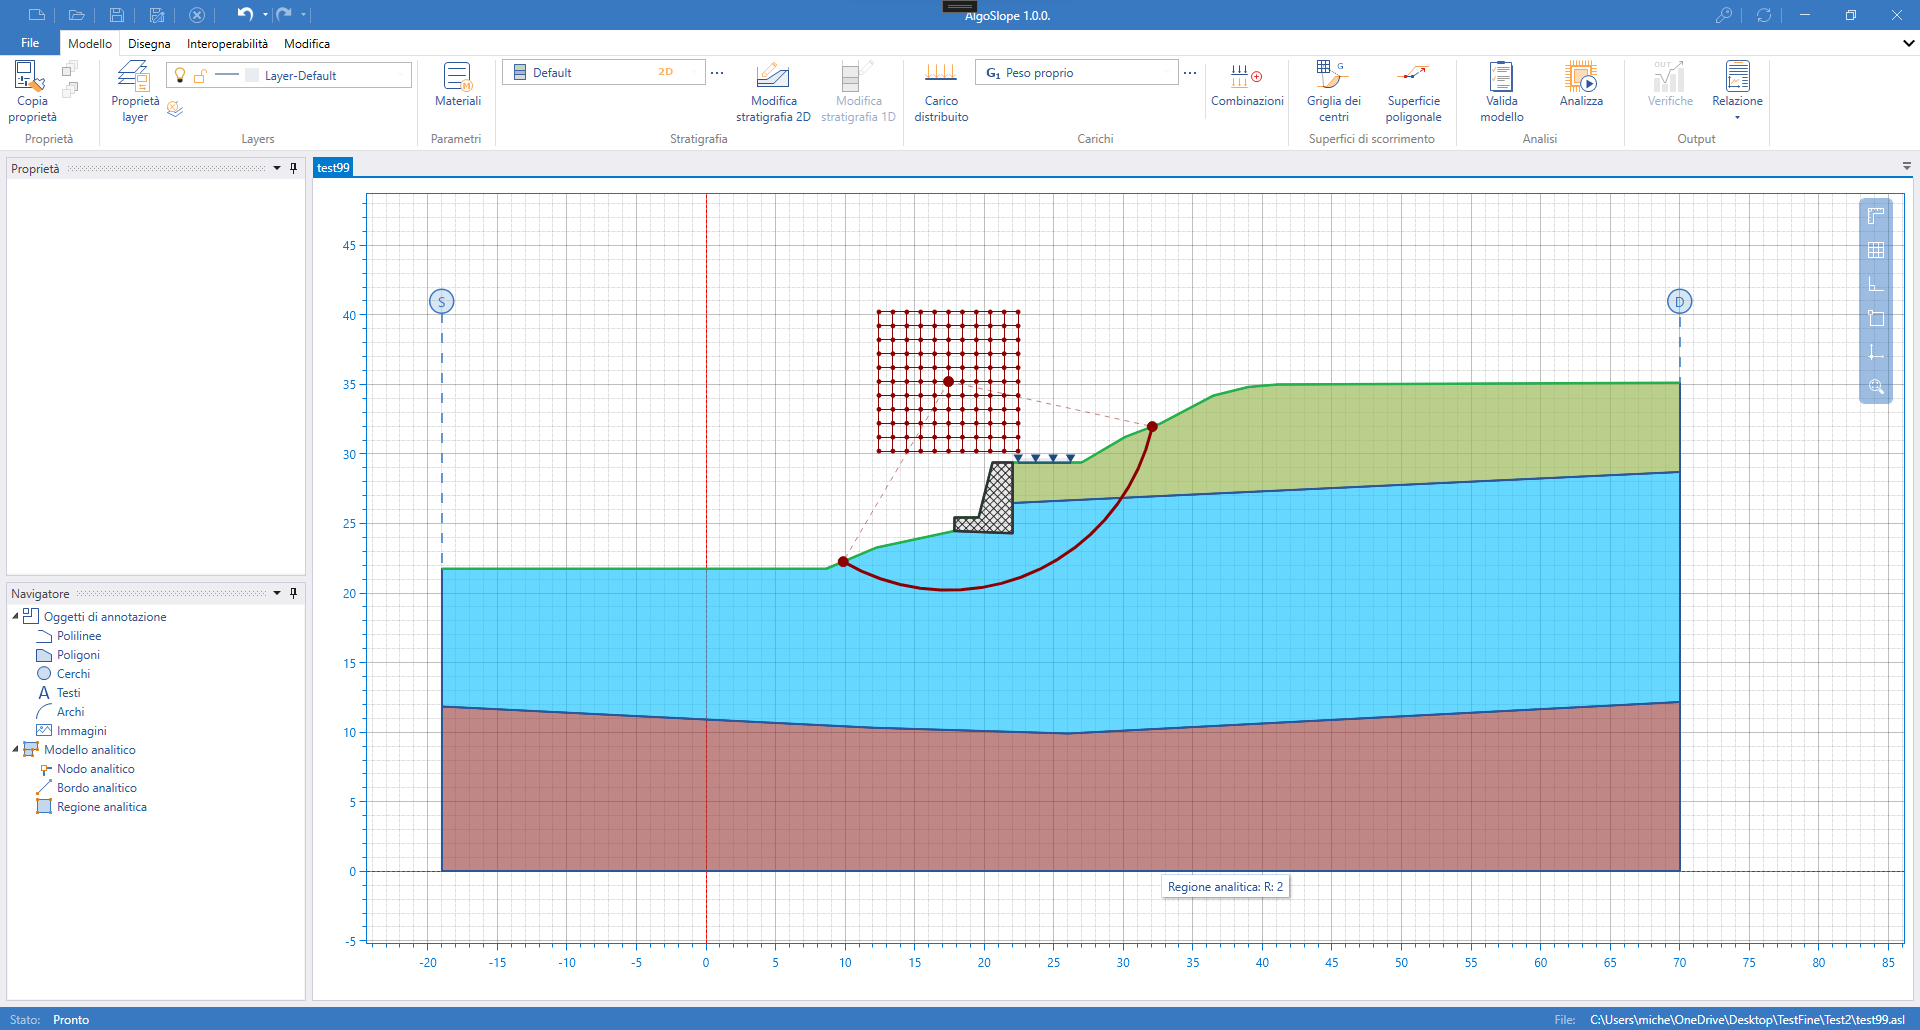1920x1030 pixels.
Task: Click Copia proprietà tool
Action: [32, 92]
